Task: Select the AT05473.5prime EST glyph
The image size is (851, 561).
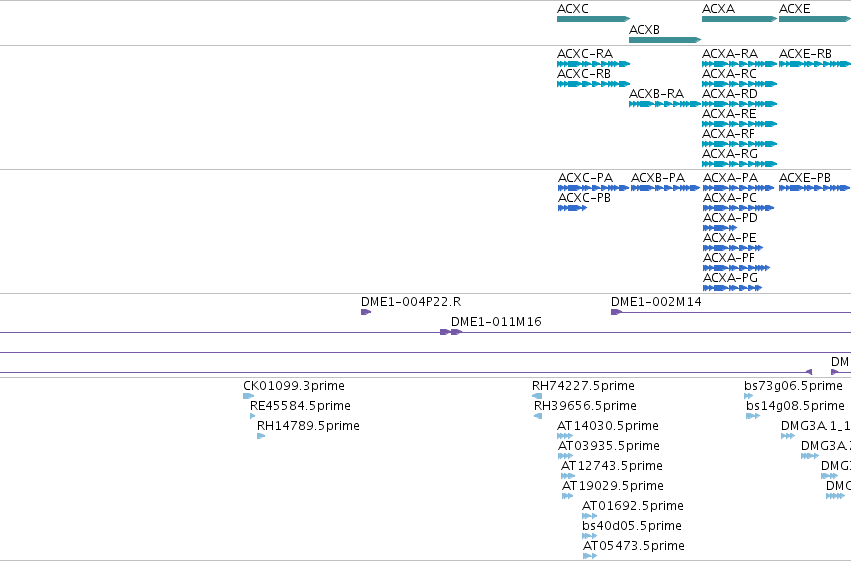Action: point(590,556)
